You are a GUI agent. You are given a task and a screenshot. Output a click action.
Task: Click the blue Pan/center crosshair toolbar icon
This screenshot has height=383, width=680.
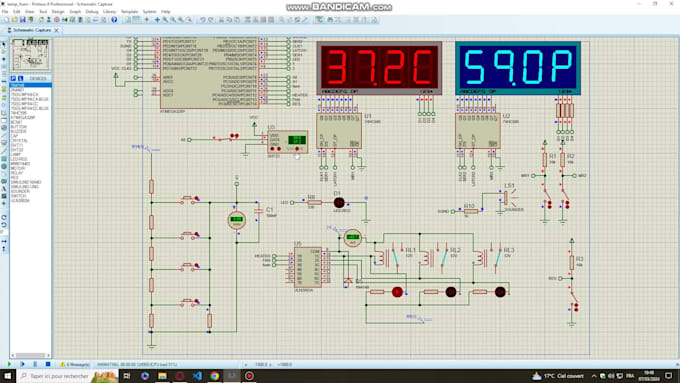157,20
